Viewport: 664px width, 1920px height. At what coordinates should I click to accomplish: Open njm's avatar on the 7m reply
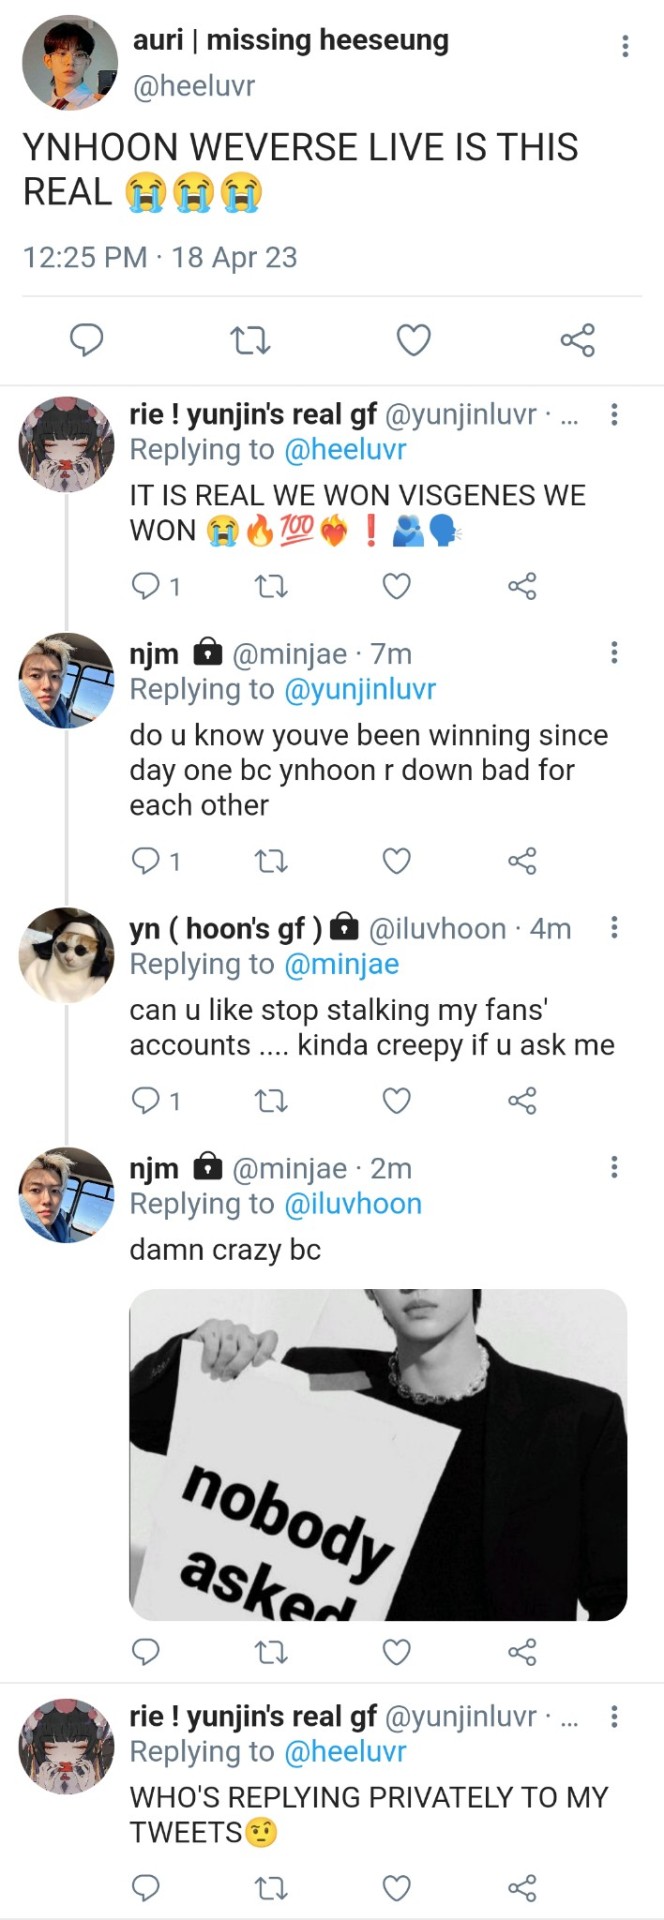[67, 680]
